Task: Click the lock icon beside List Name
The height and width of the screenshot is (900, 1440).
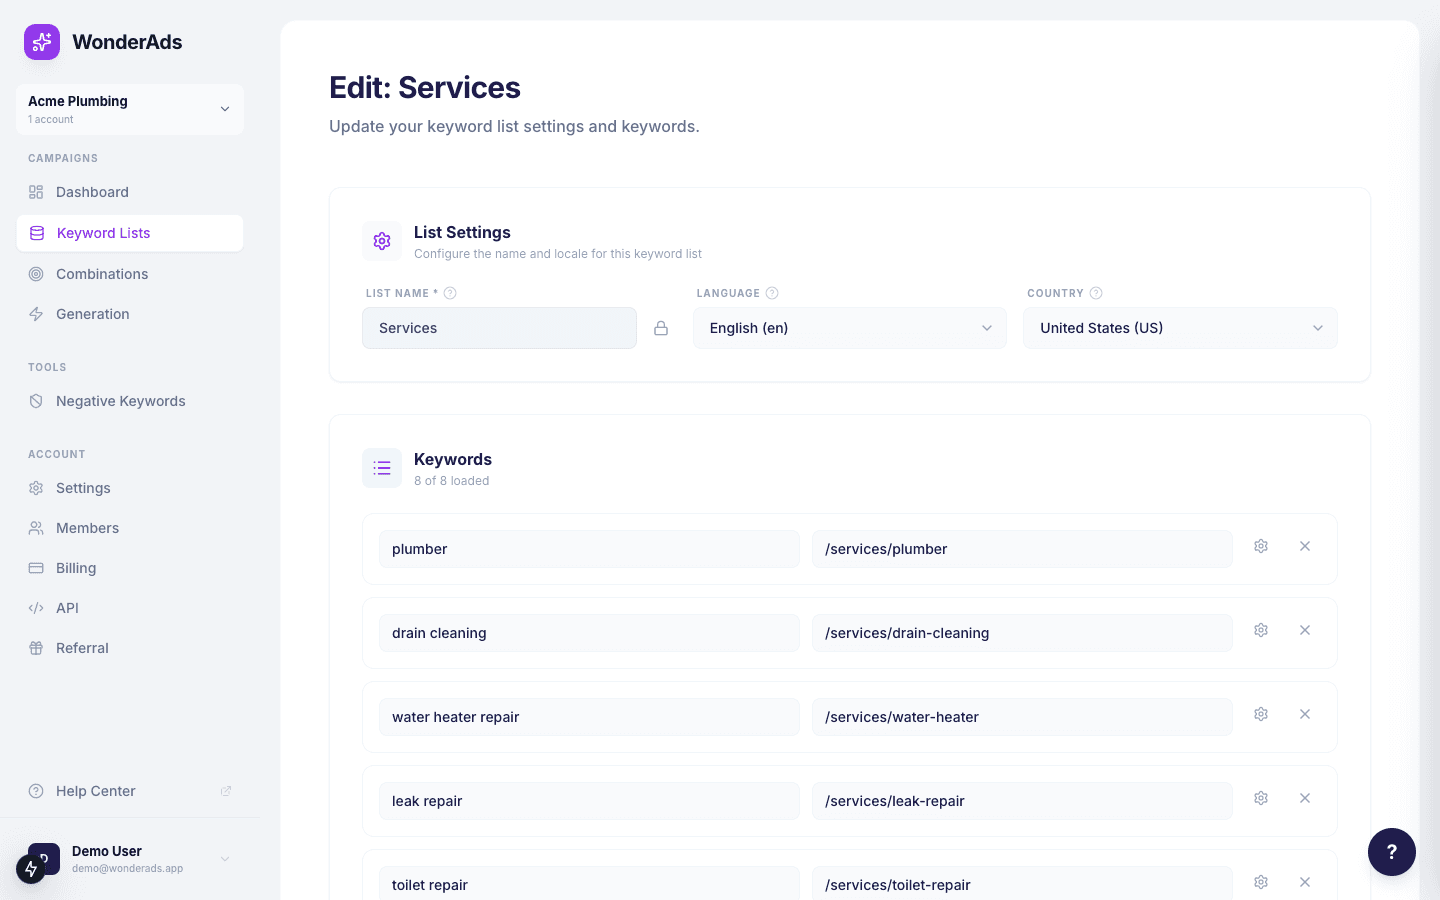Action: (x=661, y=328)
